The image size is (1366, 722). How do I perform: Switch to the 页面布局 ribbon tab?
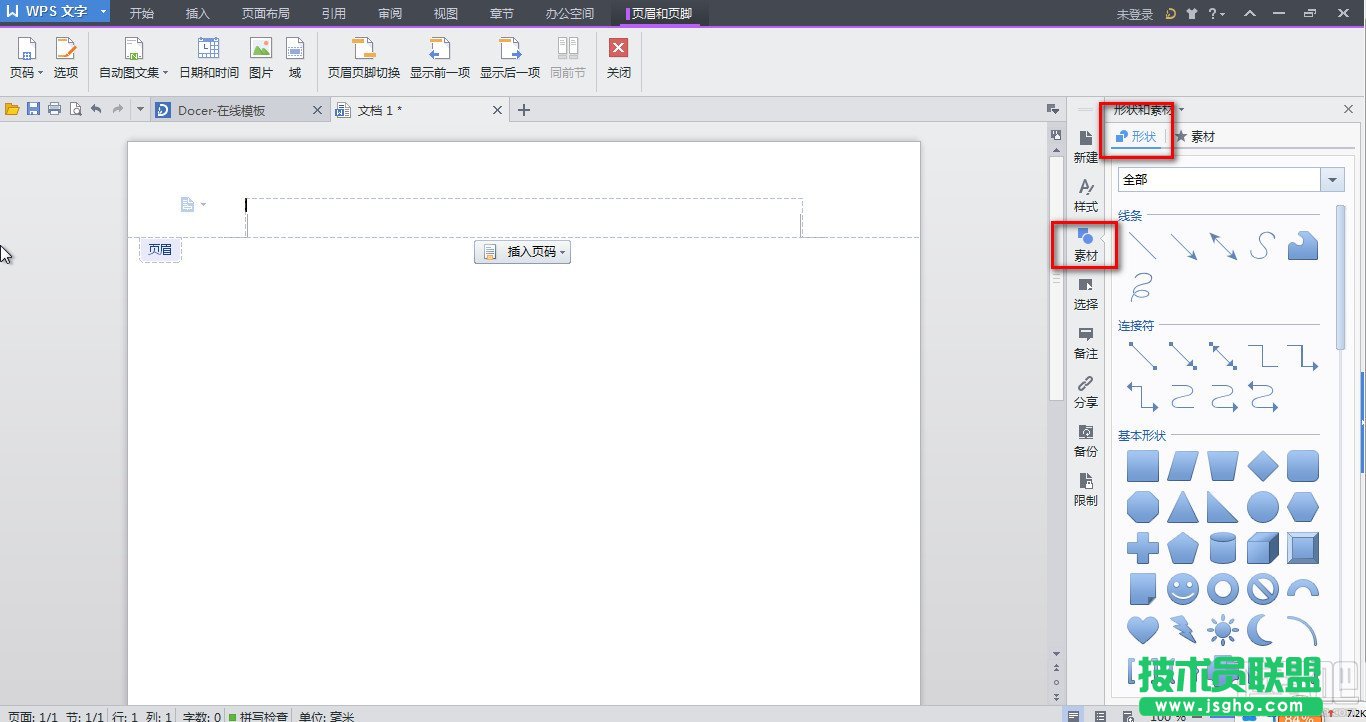(265, 14)
